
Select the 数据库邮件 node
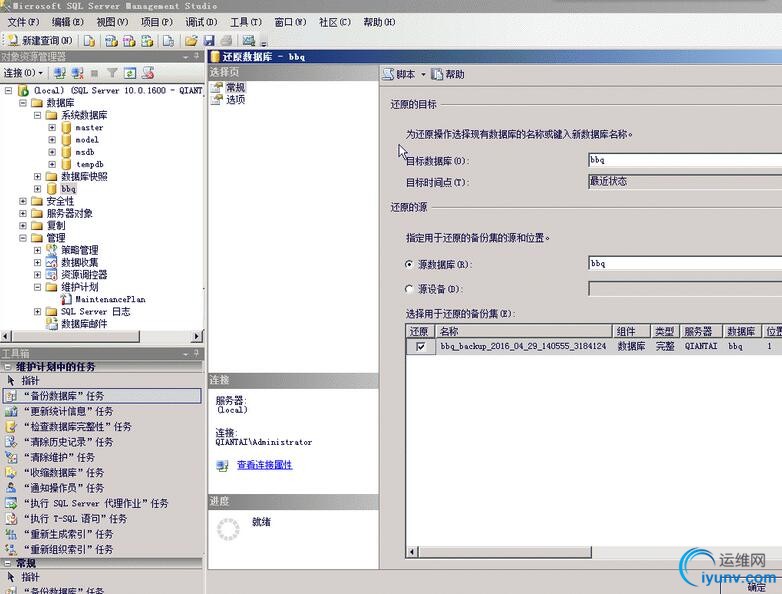84,324
